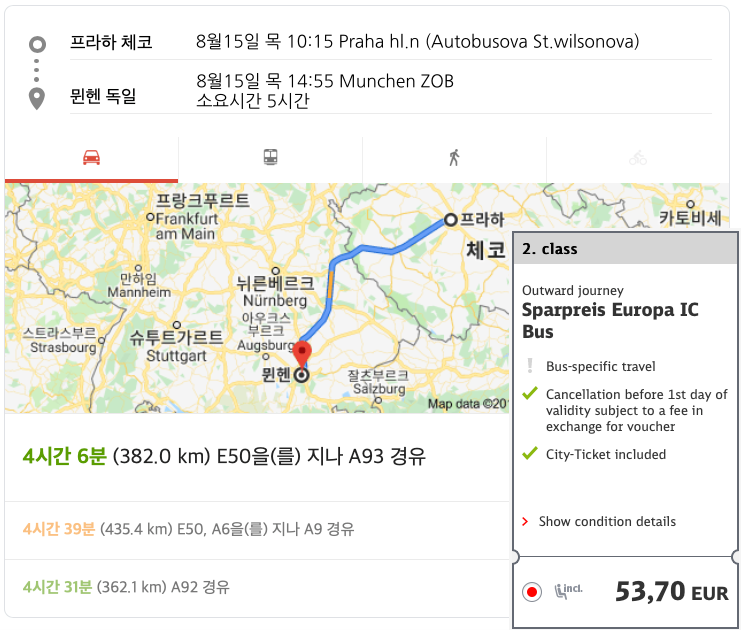Click the departure time 10:15 Praha hl.n text
The height and width of the screenshot is (630, 741).
(417, 42)
